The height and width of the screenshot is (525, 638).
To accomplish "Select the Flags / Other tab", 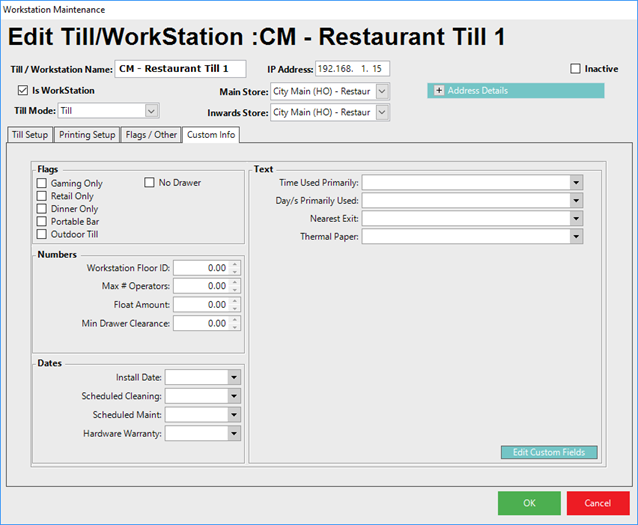I will [x=150, y=135].
